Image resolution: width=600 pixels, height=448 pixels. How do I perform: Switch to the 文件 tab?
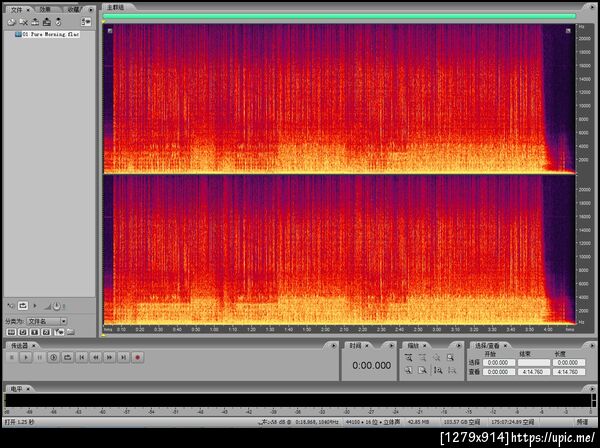pos(17,9)
